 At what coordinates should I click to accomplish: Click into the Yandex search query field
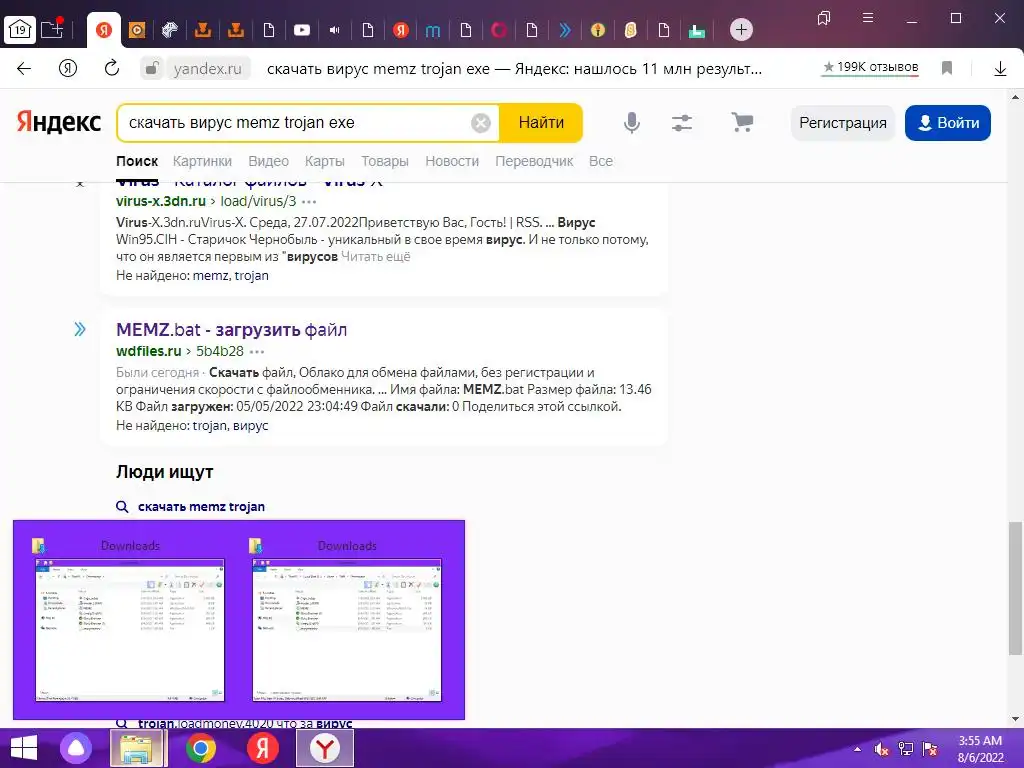click(295, 123)
